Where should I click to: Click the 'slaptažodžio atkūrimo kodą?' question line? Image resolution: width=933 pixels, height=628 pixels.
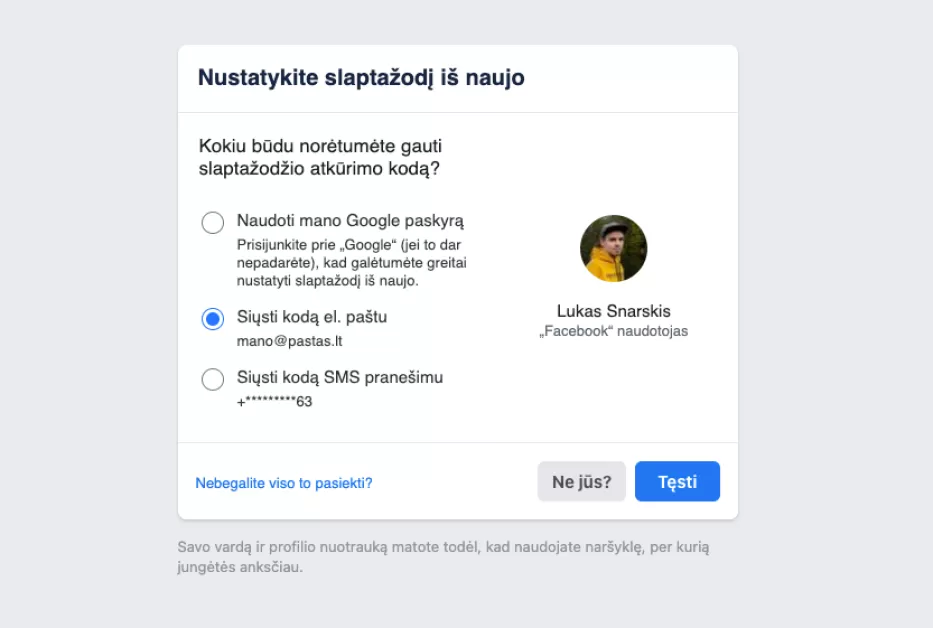[x=320, y=169]
